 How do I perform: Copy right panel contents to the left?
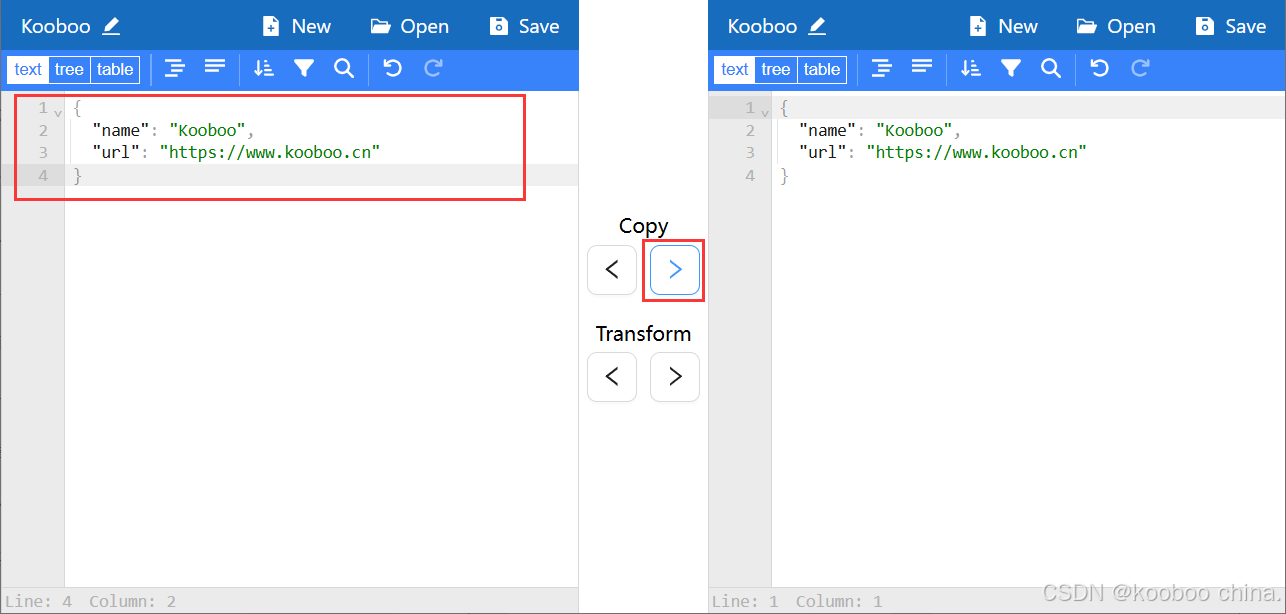[x=612, y=270]
